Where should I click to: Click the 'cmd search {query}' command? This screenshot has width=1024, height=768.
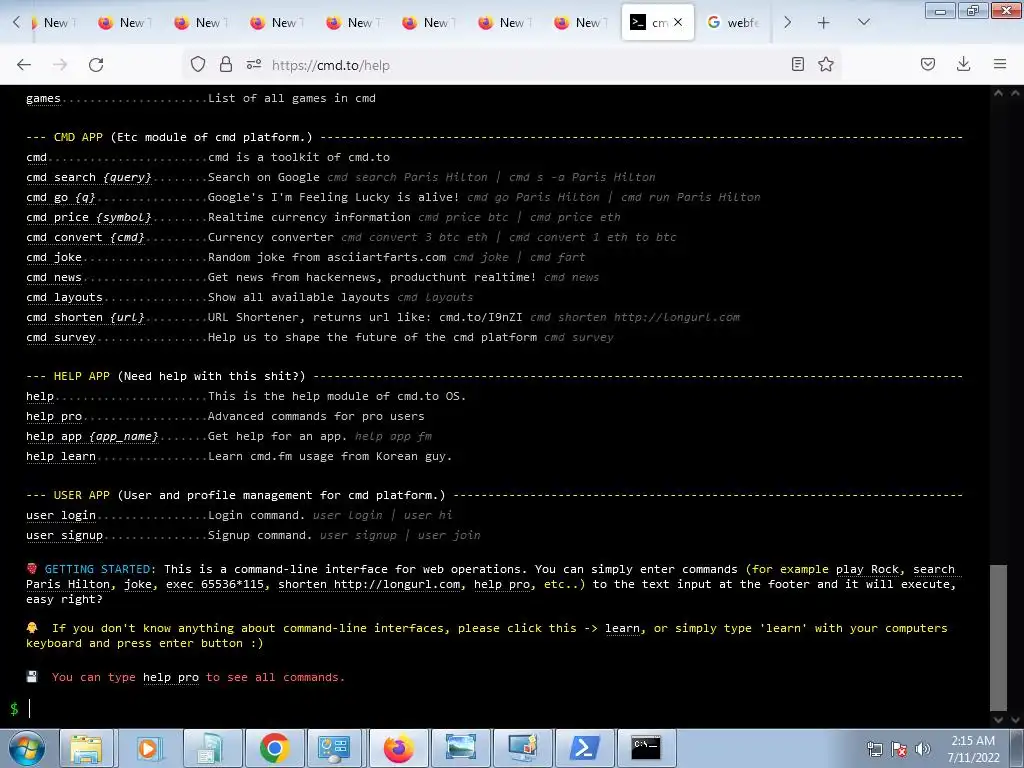coord(89,177)
